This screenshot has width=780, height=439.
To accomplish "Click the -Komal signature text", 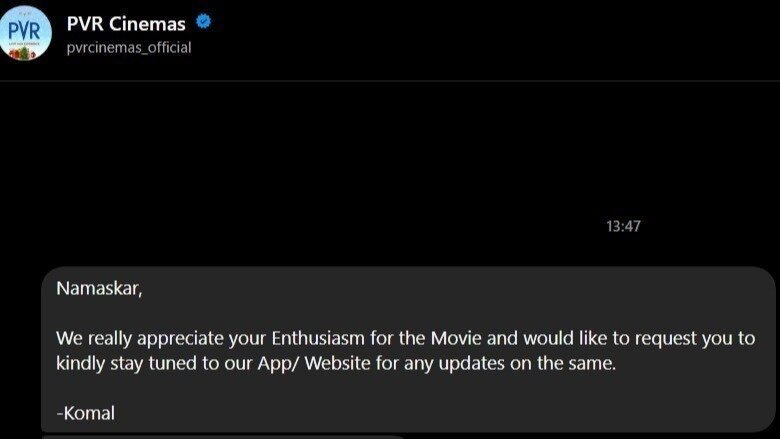I will click(x=85, y=412).
